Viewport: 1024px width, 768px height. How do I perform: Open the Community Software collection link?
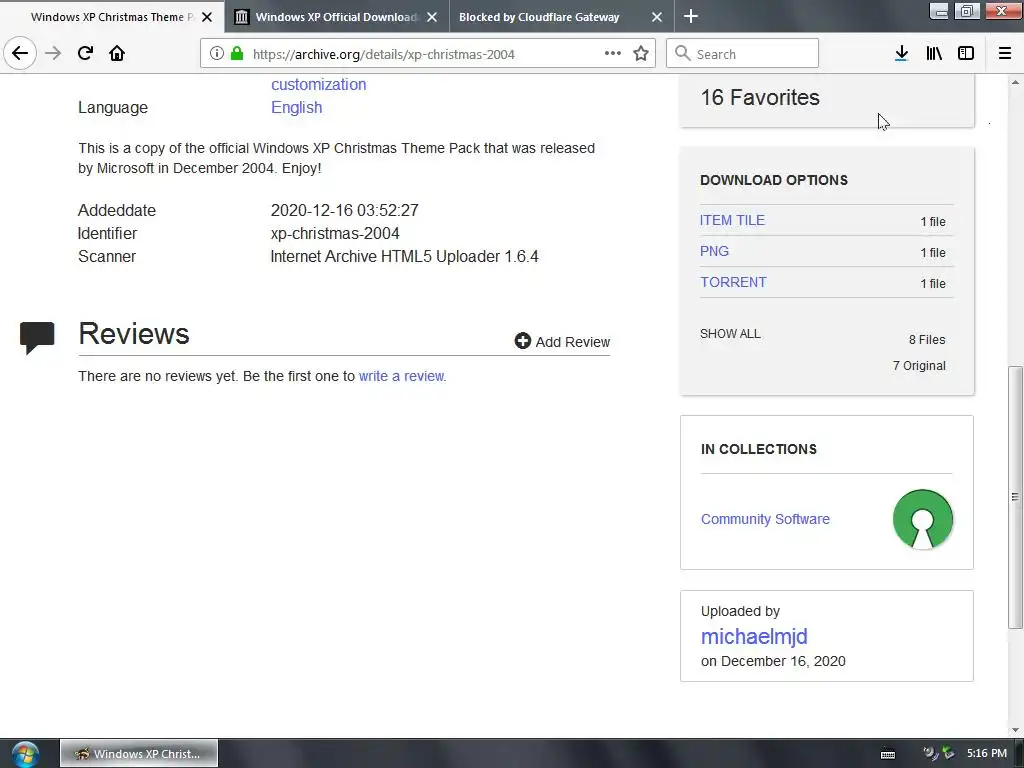(765, 519)
